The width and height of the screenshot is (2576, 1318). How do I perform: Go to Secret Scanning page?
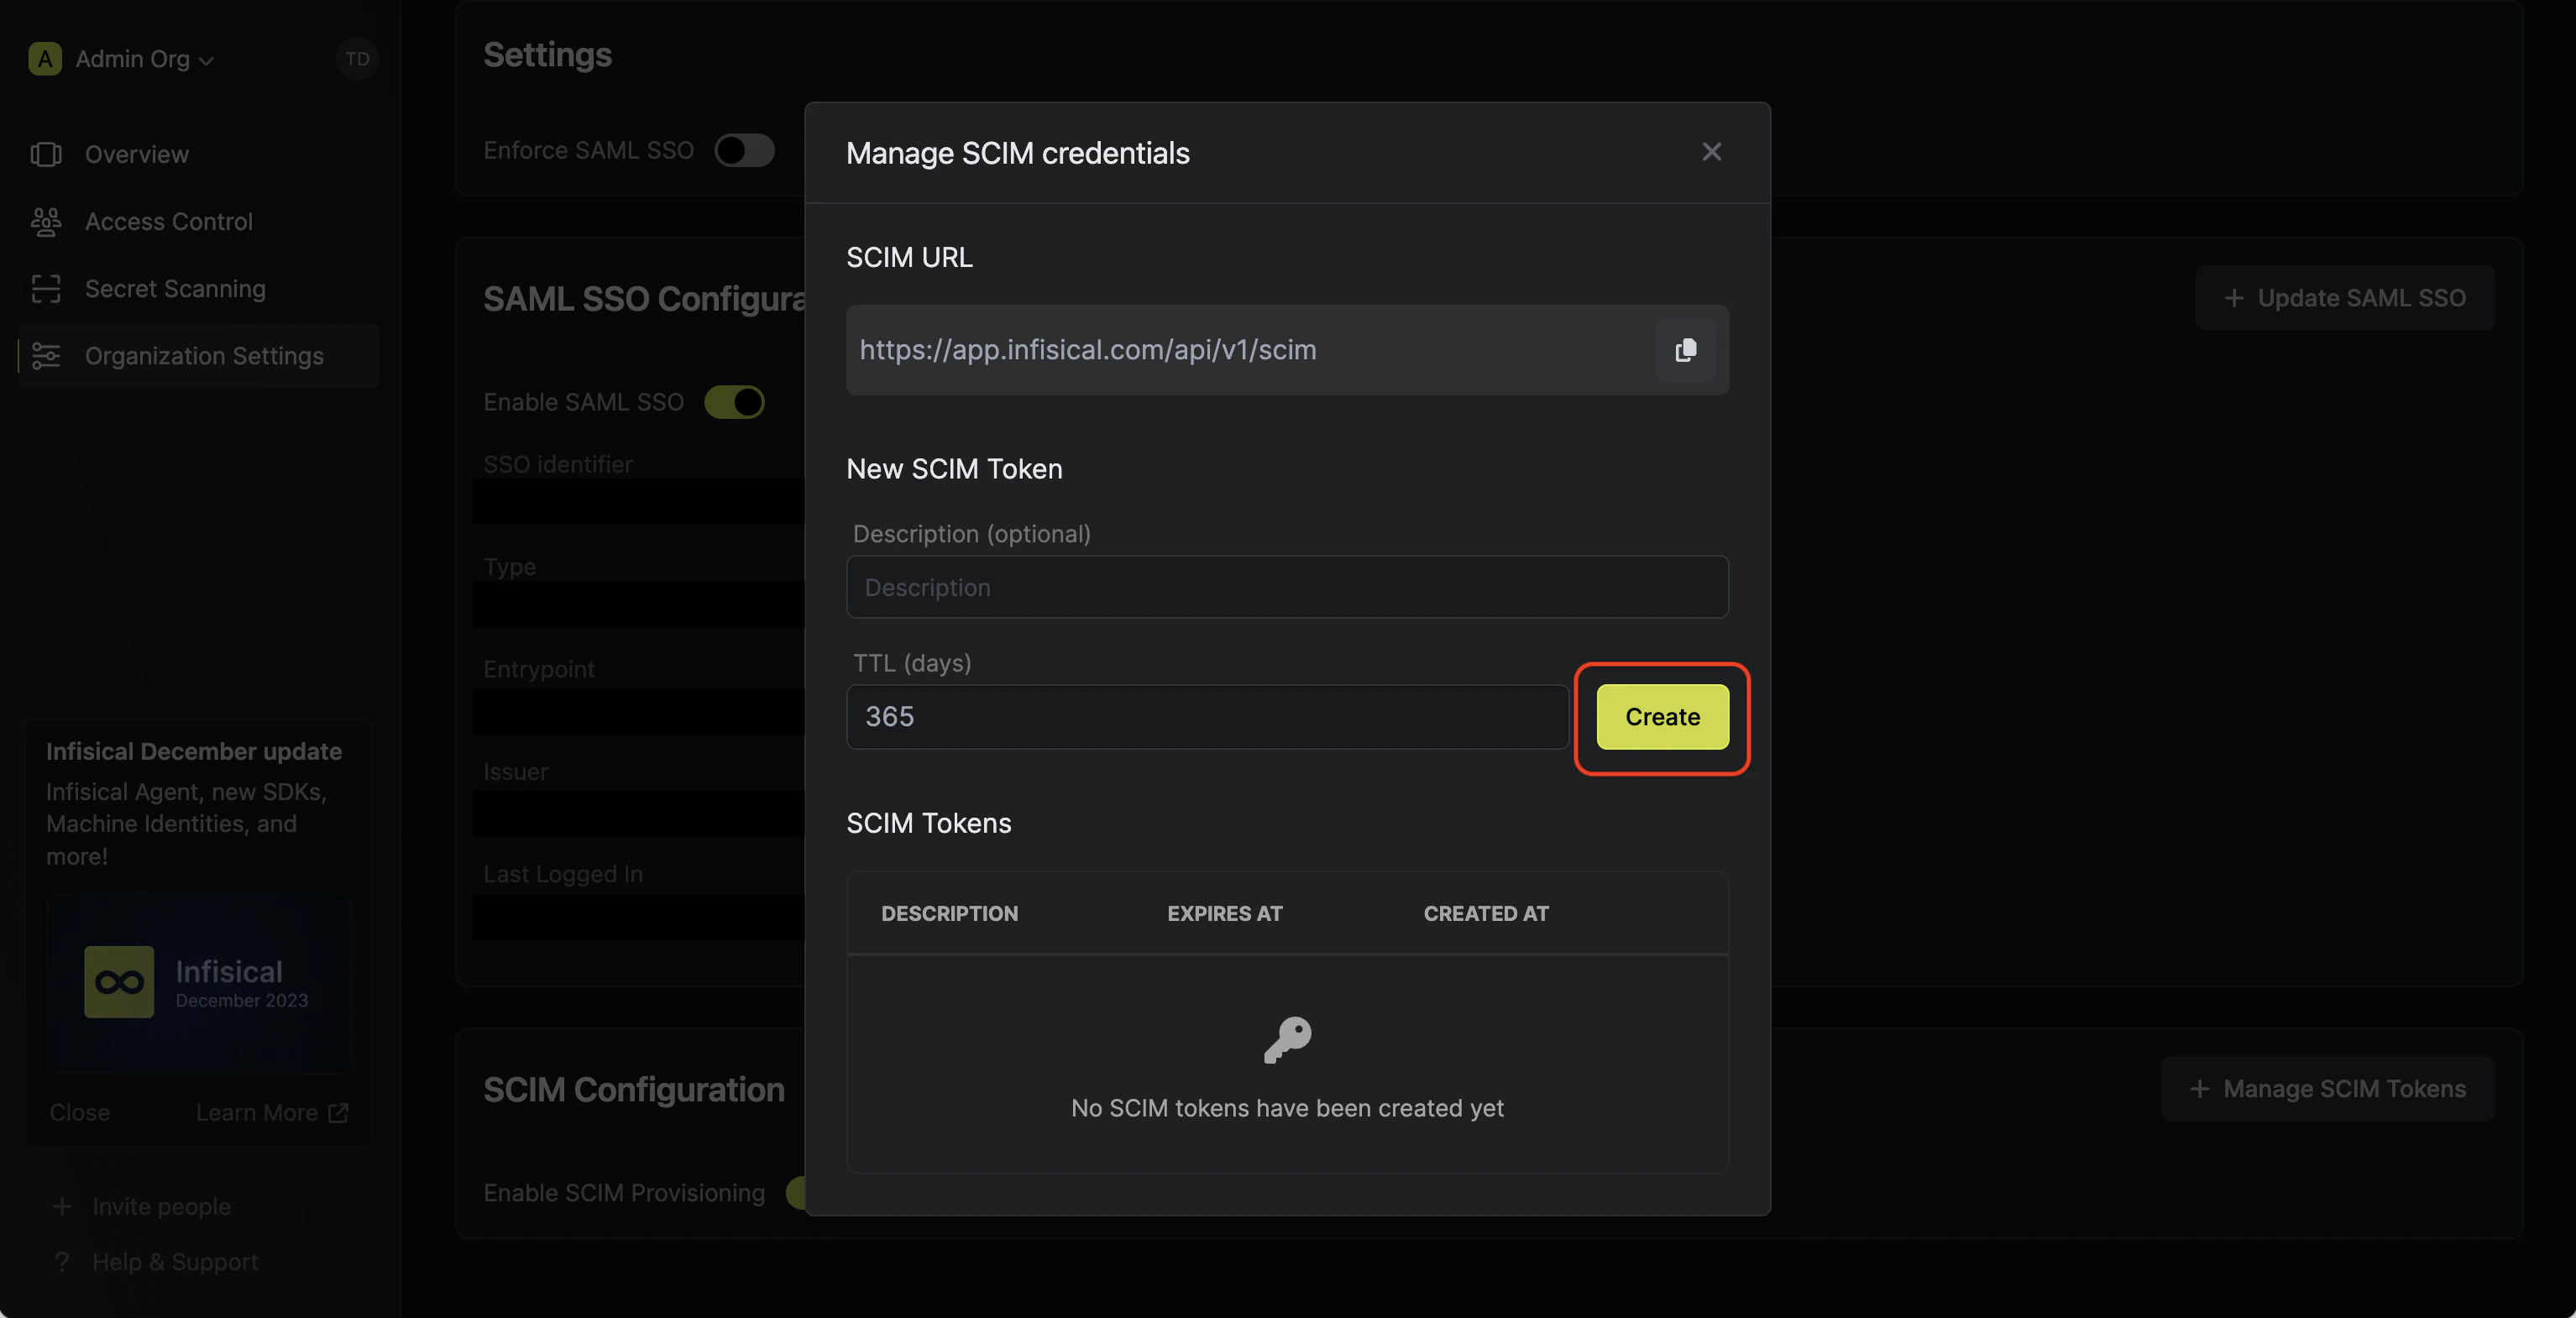[198, 288]
